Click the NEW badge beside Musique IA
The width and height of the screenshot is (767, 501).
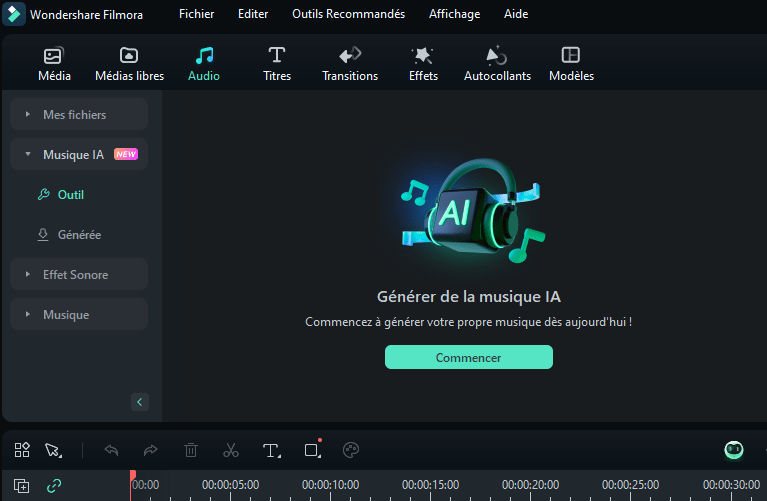[126, 154]
